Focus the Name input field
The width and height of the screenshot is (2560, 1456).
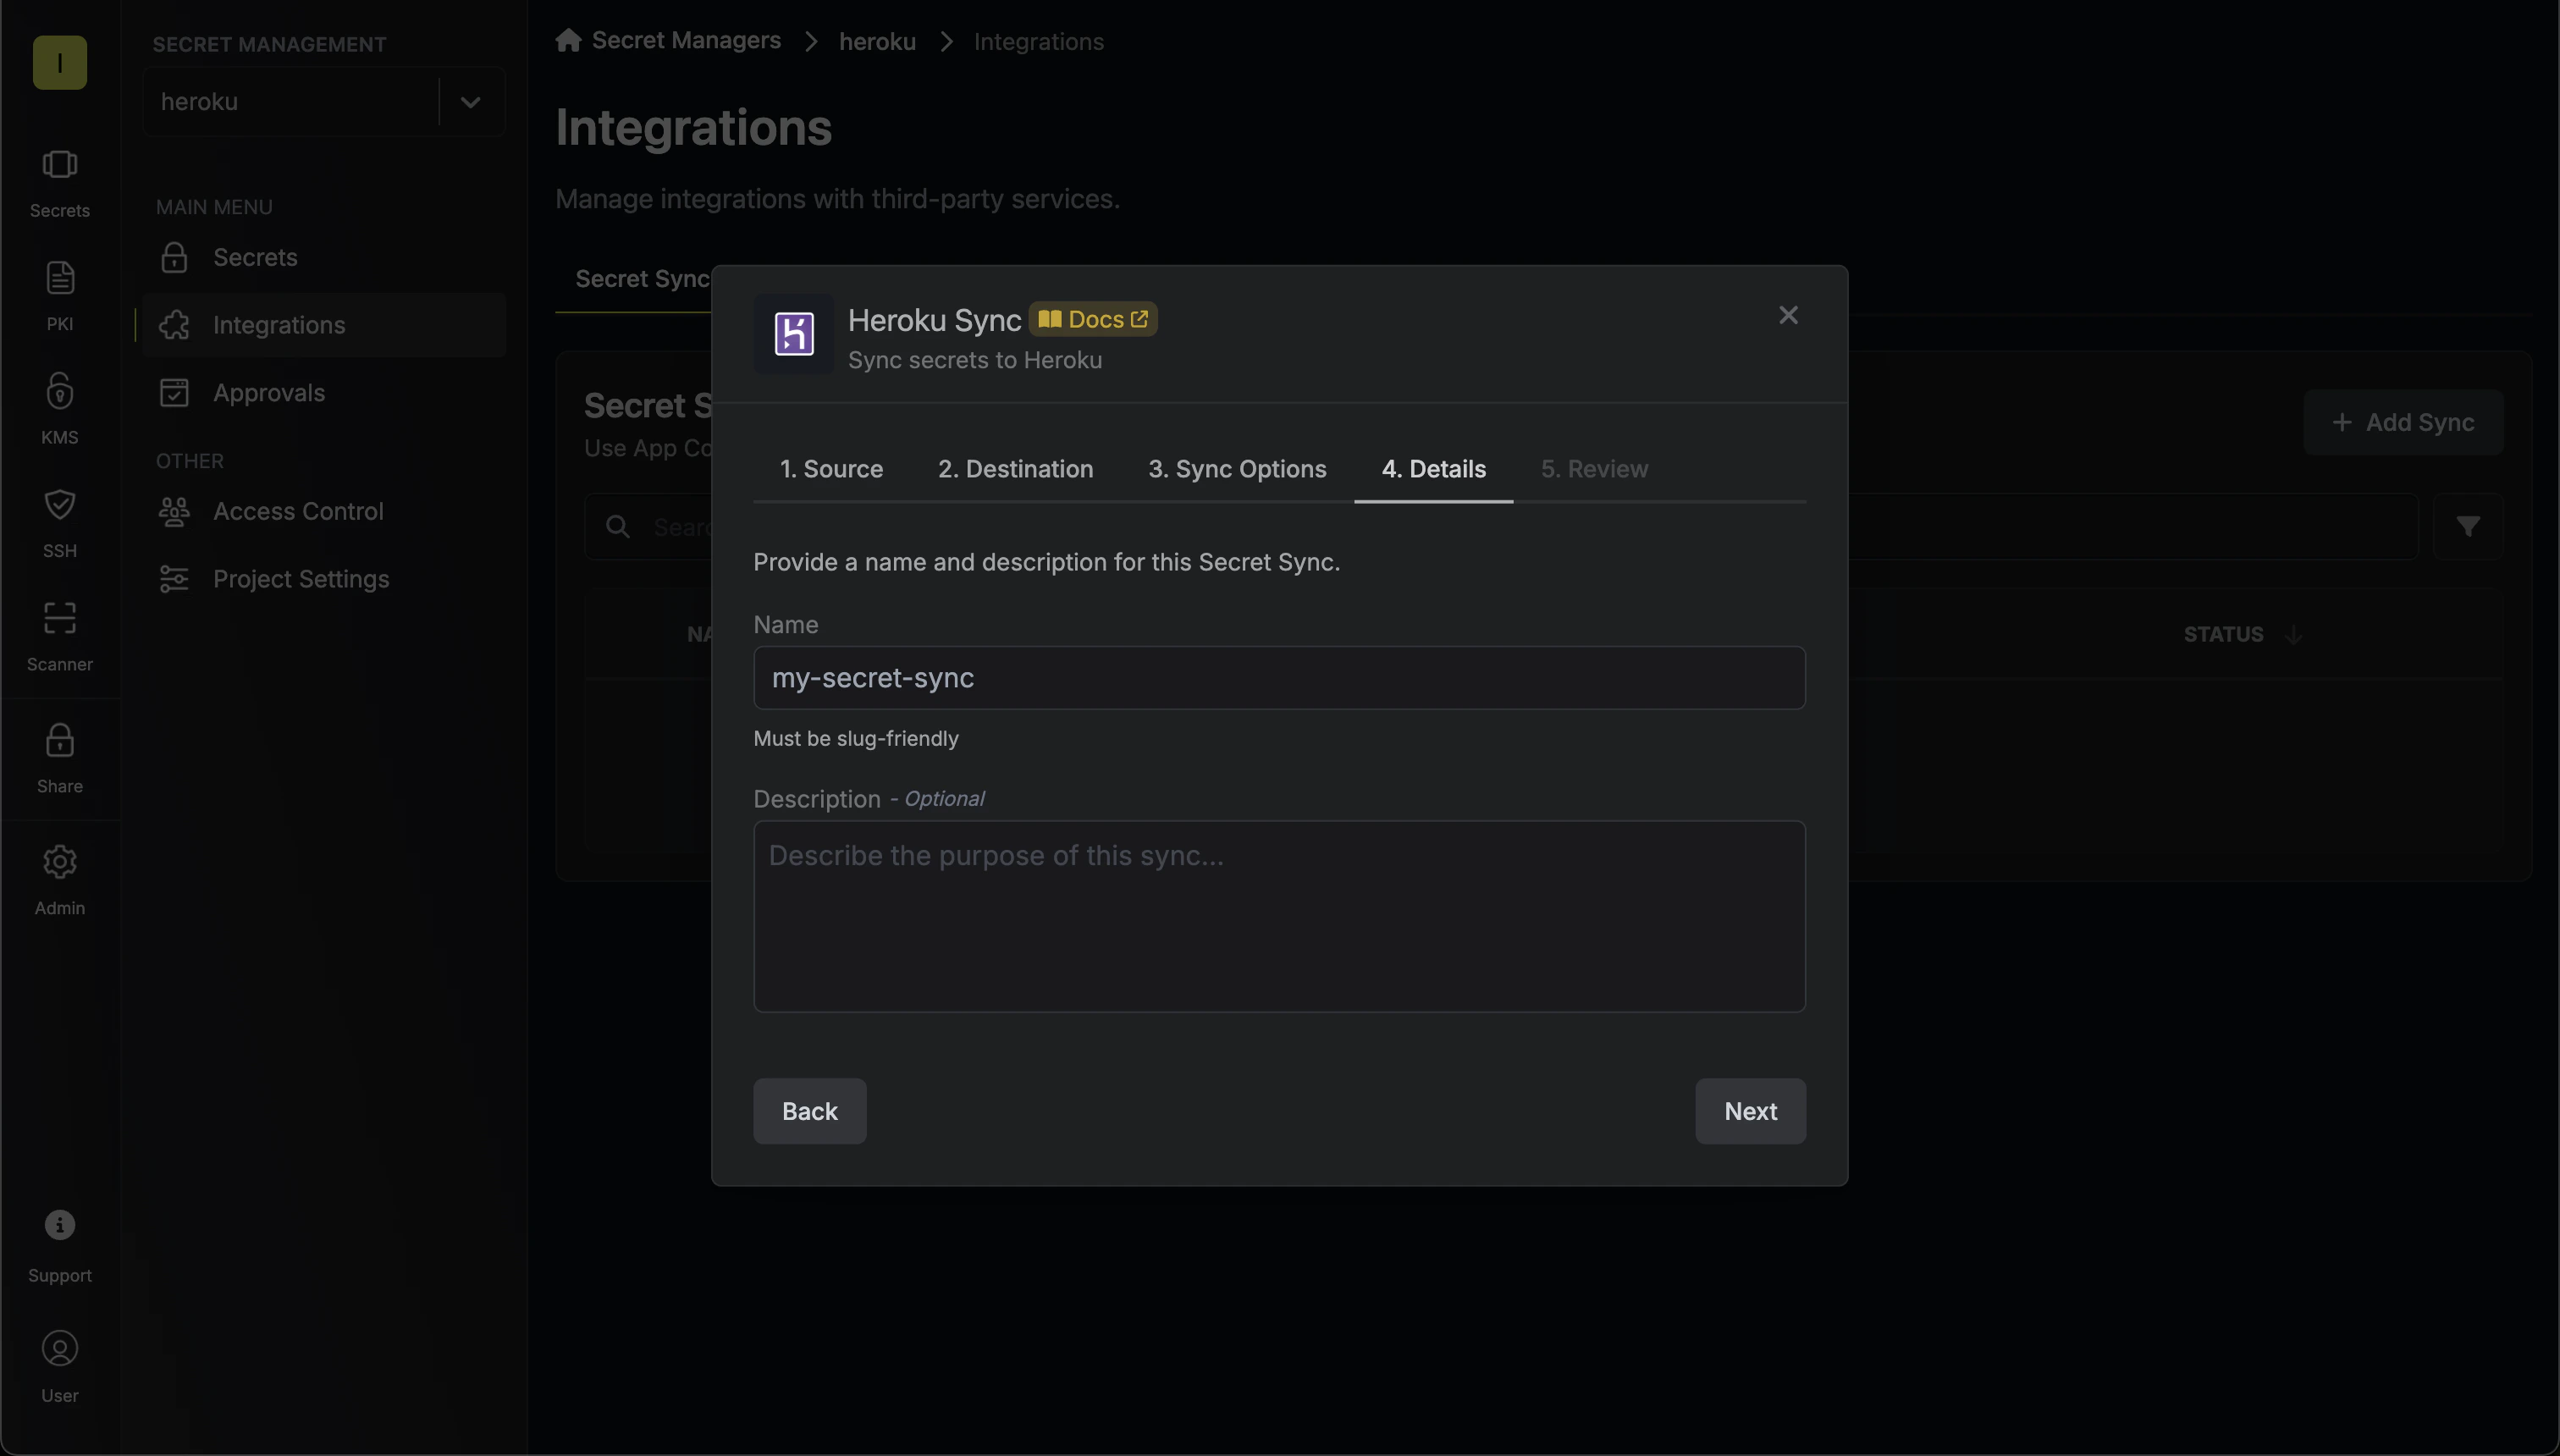coord(1279,678)
